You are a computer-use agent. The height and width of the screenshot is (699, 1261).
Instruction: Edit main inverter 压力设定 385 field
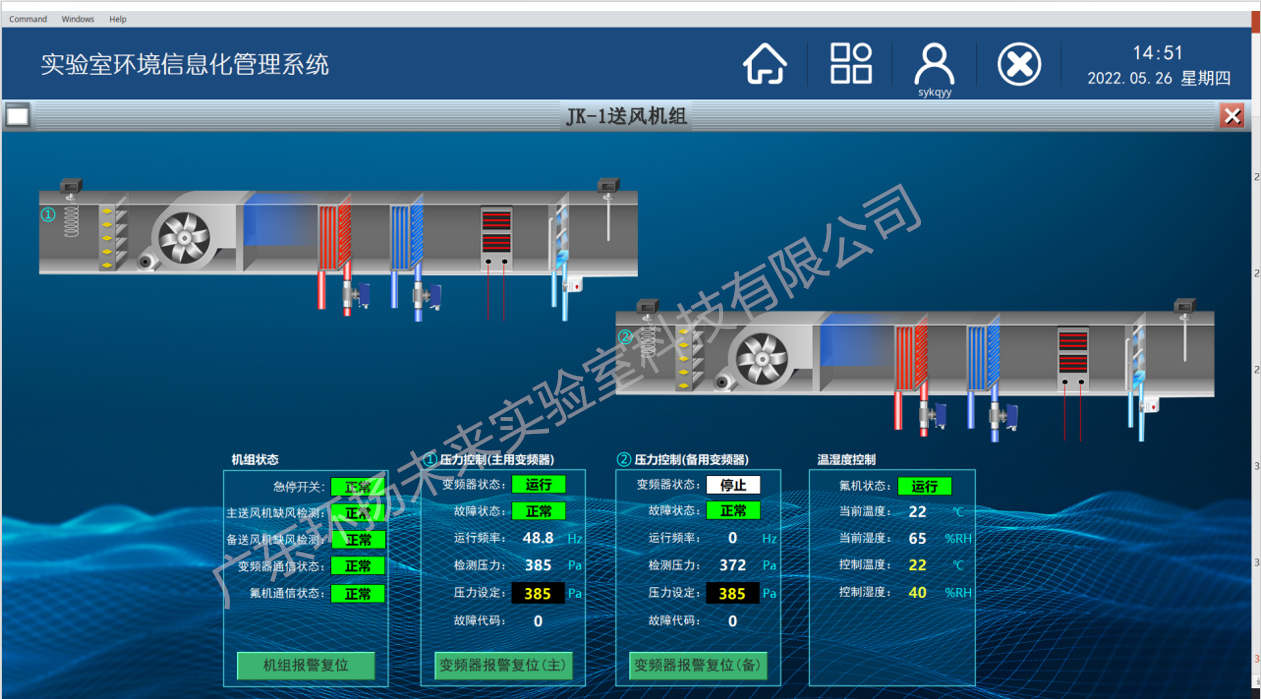(x=538, y=593)
